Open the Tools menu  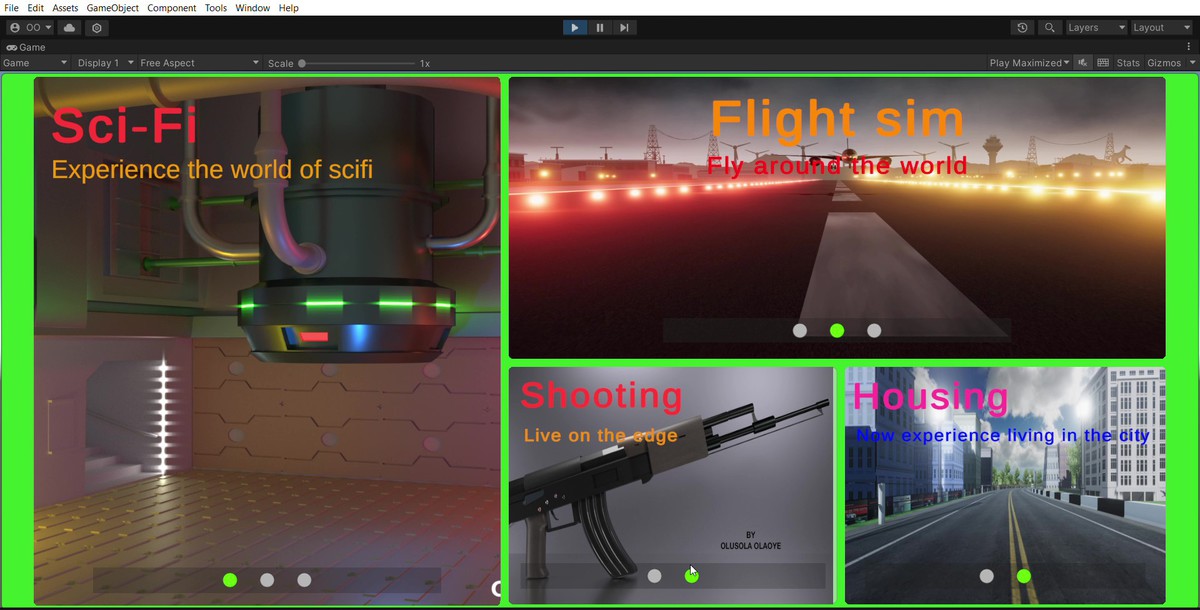point(216,7)
